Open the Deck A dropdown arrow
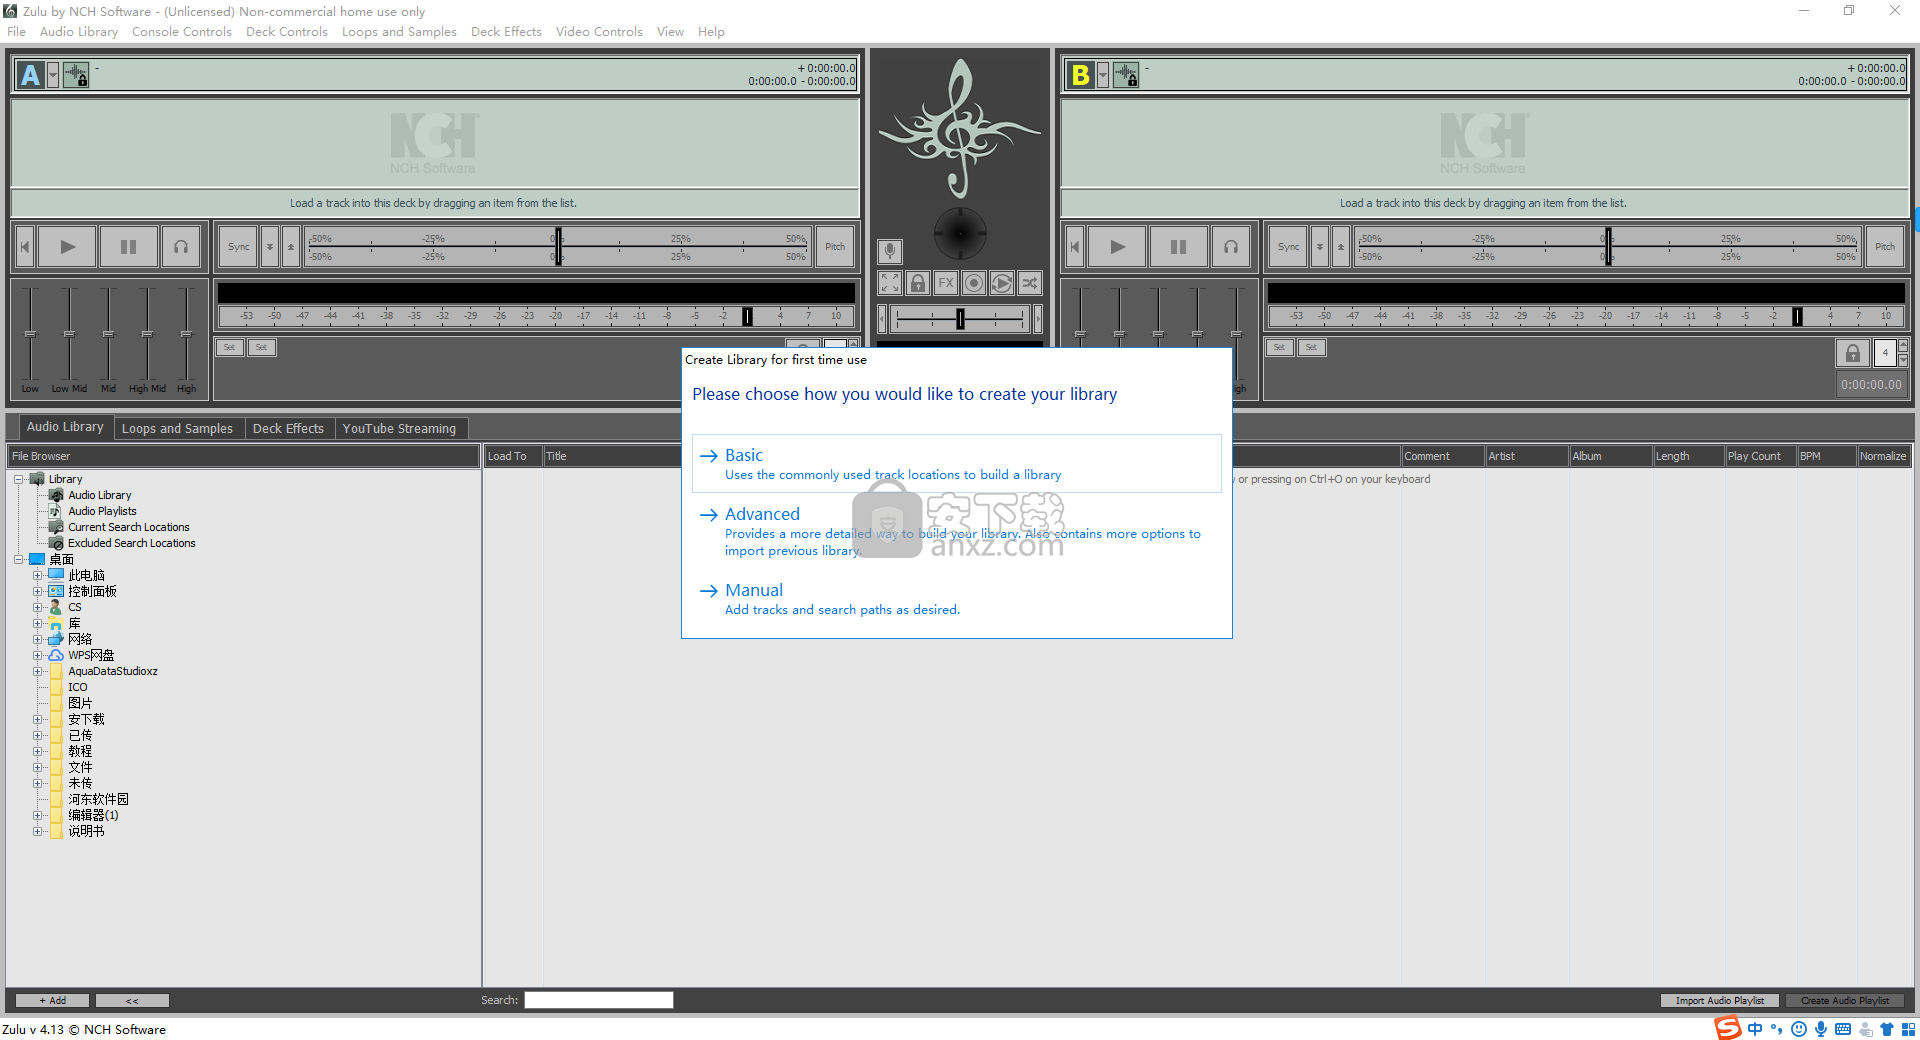1920x1040 pixels. pyautogui.click(x=53, y=75)
